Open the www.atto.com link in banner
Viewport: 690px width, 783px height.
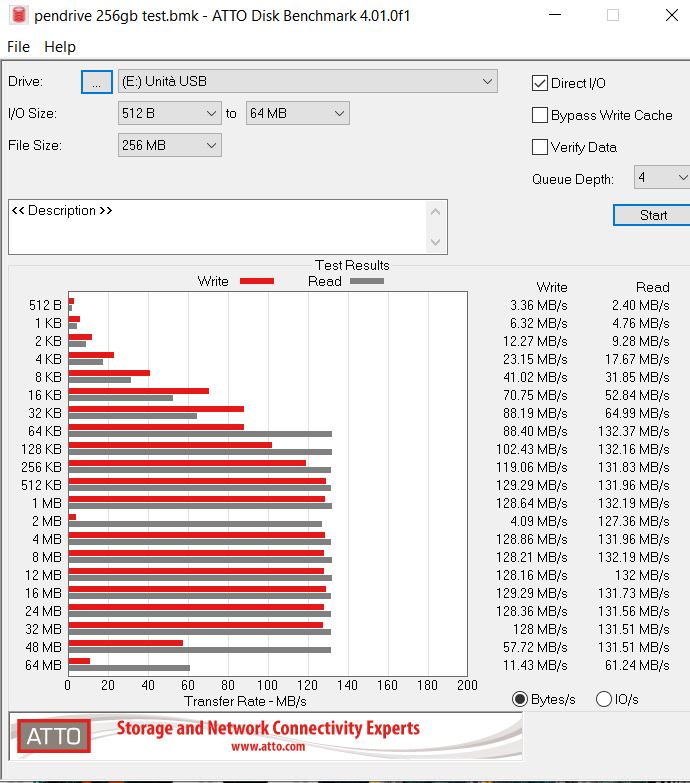[268, 747]
